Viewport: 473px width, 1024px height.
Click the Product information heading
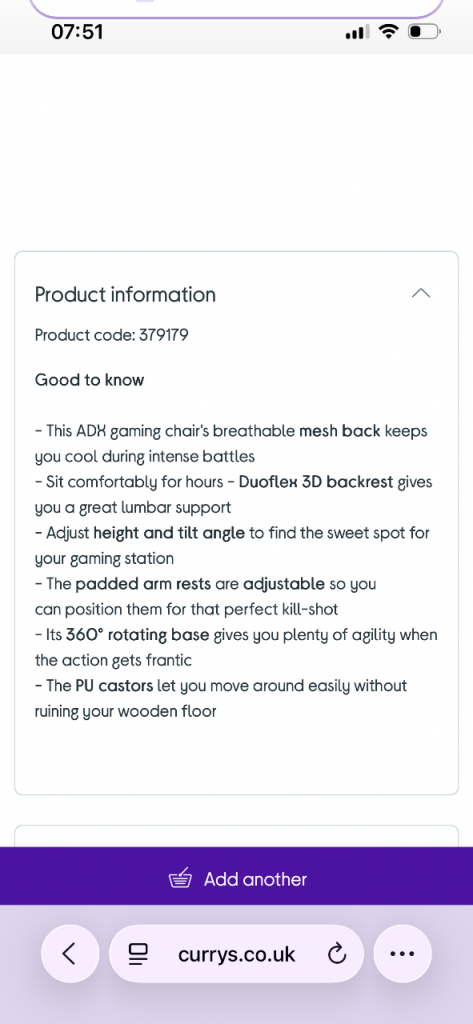click(125, 295)
